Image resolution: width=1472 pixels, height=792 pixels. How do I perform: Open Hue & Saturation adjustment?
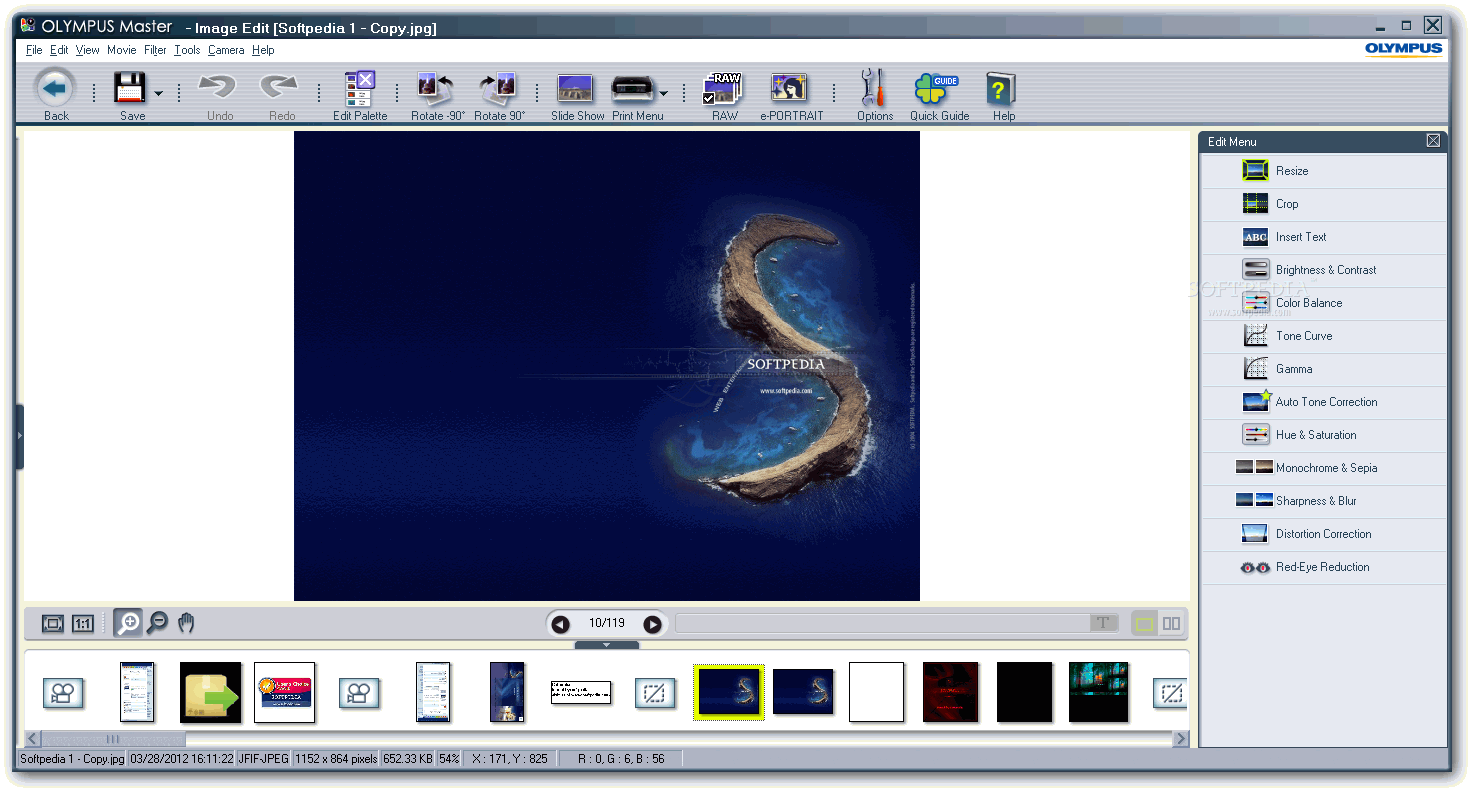1323,435
